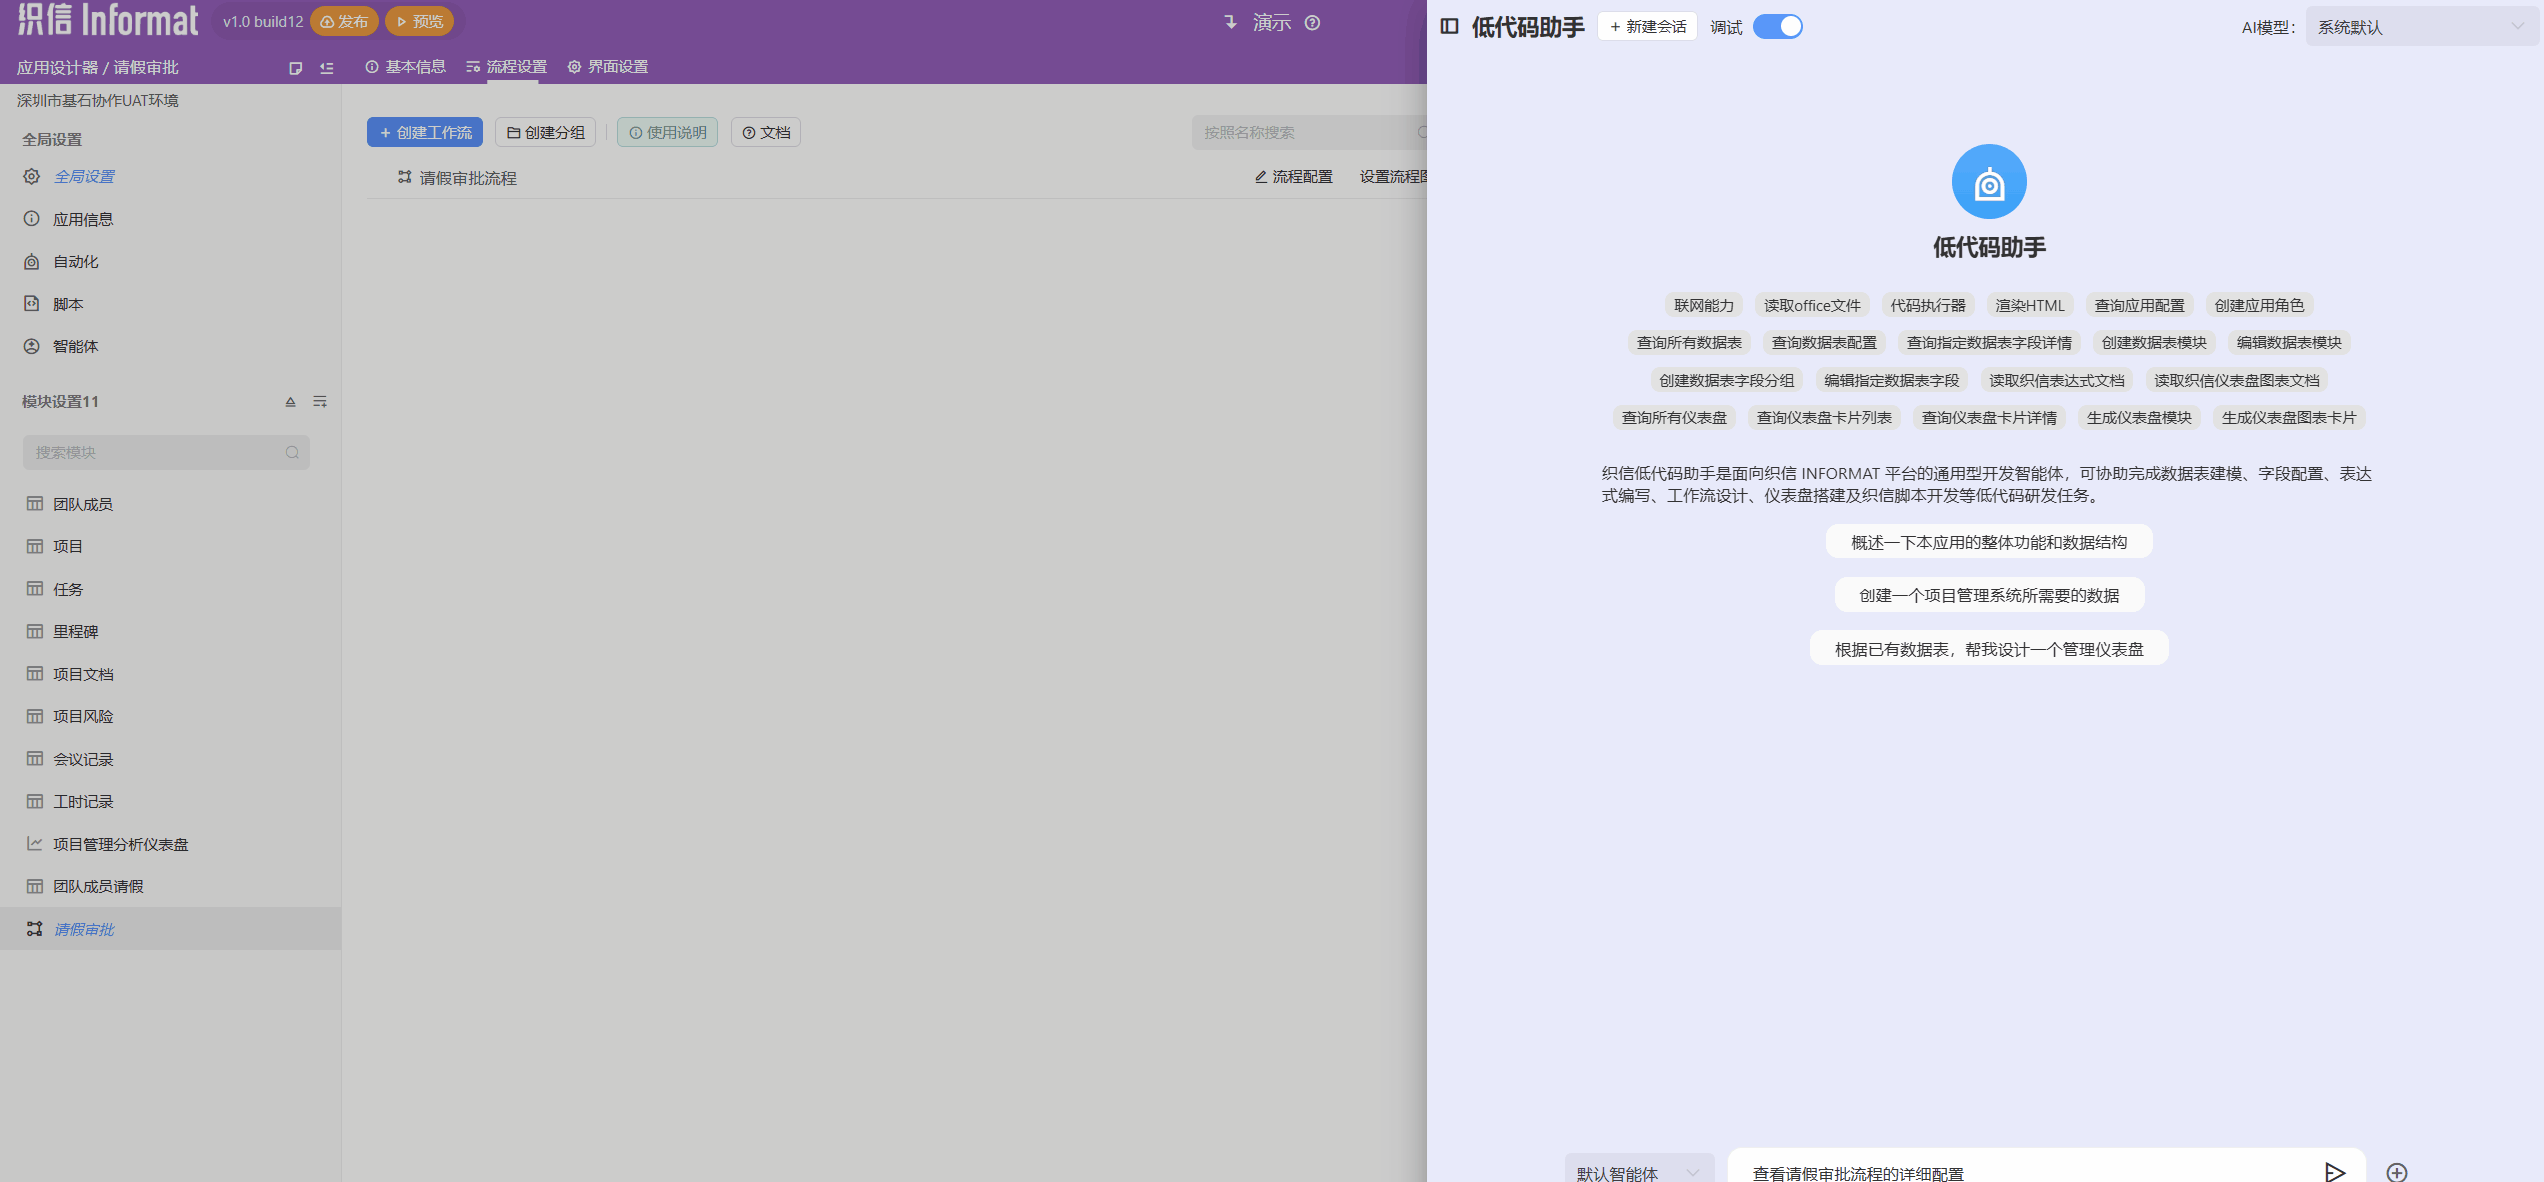Open the AI模型 系统默认 dropdown
Image resolution: width=2544 pixels, height=1182 pixels.
pos(2422,27)
